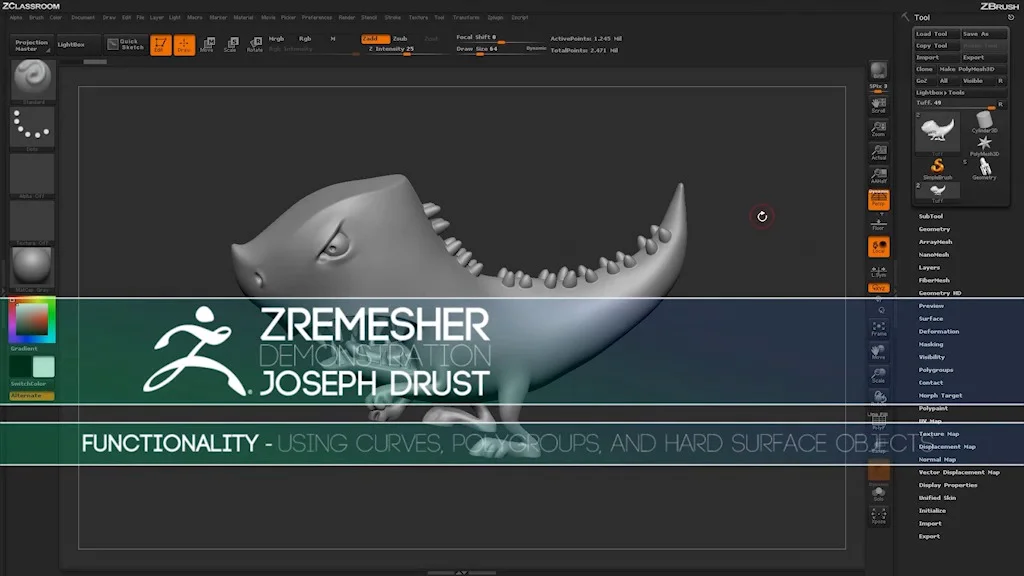The width and height of the screenshot is (1024, 576).
Task: Expand the Layers section
Action: click(x=929, y=267)
